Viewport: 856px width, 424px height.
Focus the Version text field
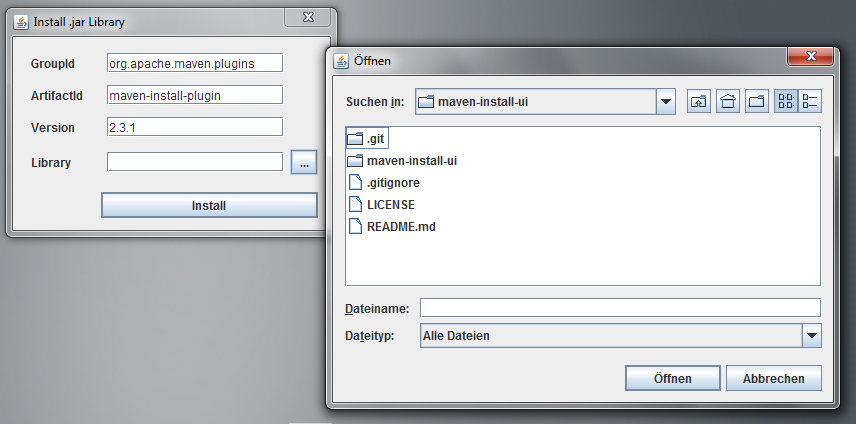coord(195,127)
